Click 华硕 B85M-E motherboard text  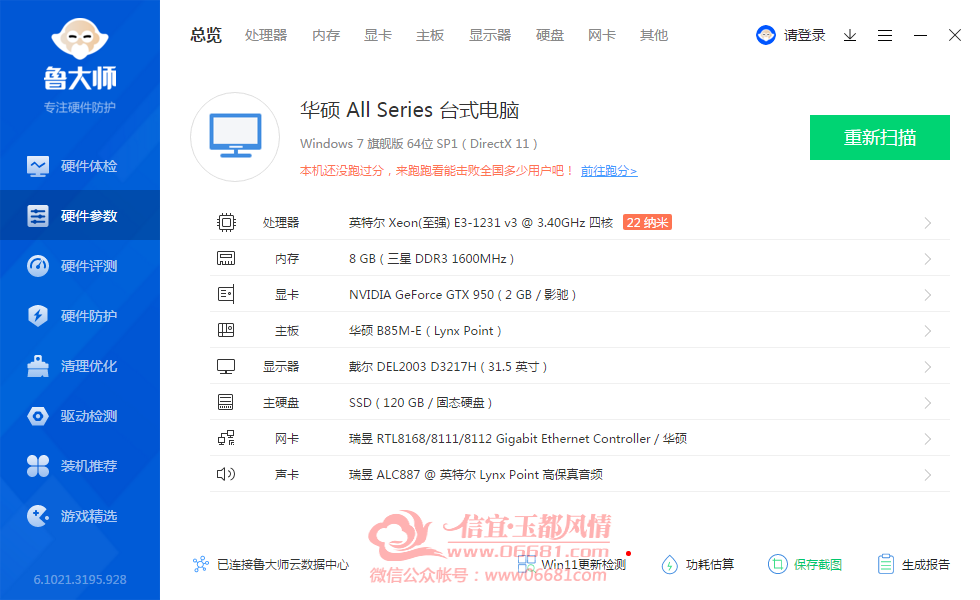click(425, 331)
